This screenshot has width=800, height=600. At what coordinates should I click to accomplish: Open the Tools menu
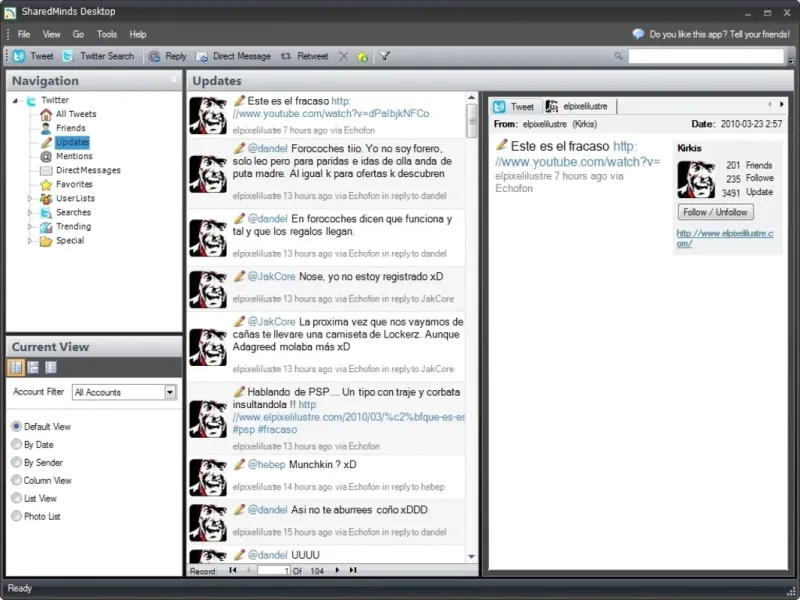coord(107,34)
